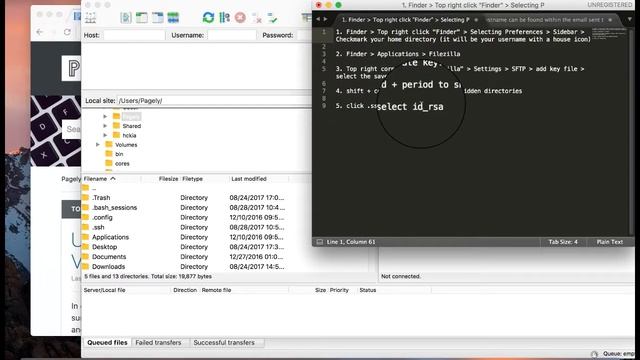Viewport: 640px width, 360px height.
Task: Select the hckia folder label in local tree
Action: click(x=129, y=136)
